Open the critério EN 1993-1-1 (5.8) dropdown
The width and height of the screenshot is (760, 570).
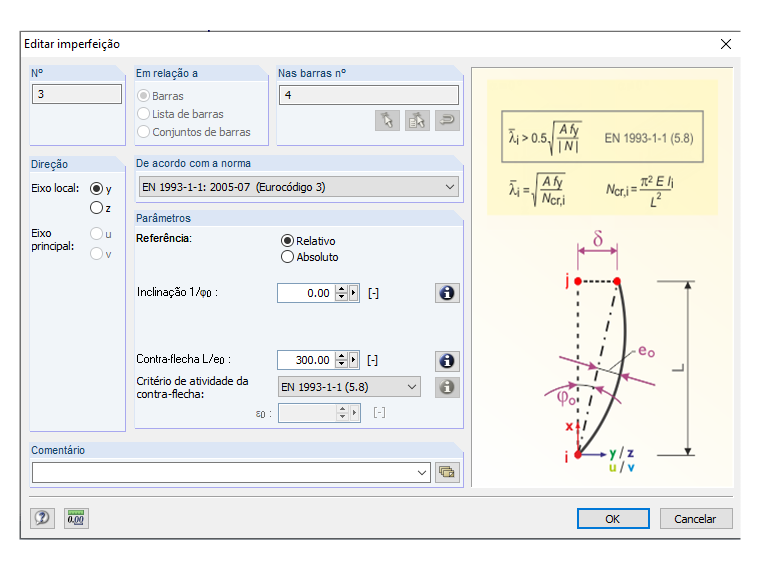[349, 387]
